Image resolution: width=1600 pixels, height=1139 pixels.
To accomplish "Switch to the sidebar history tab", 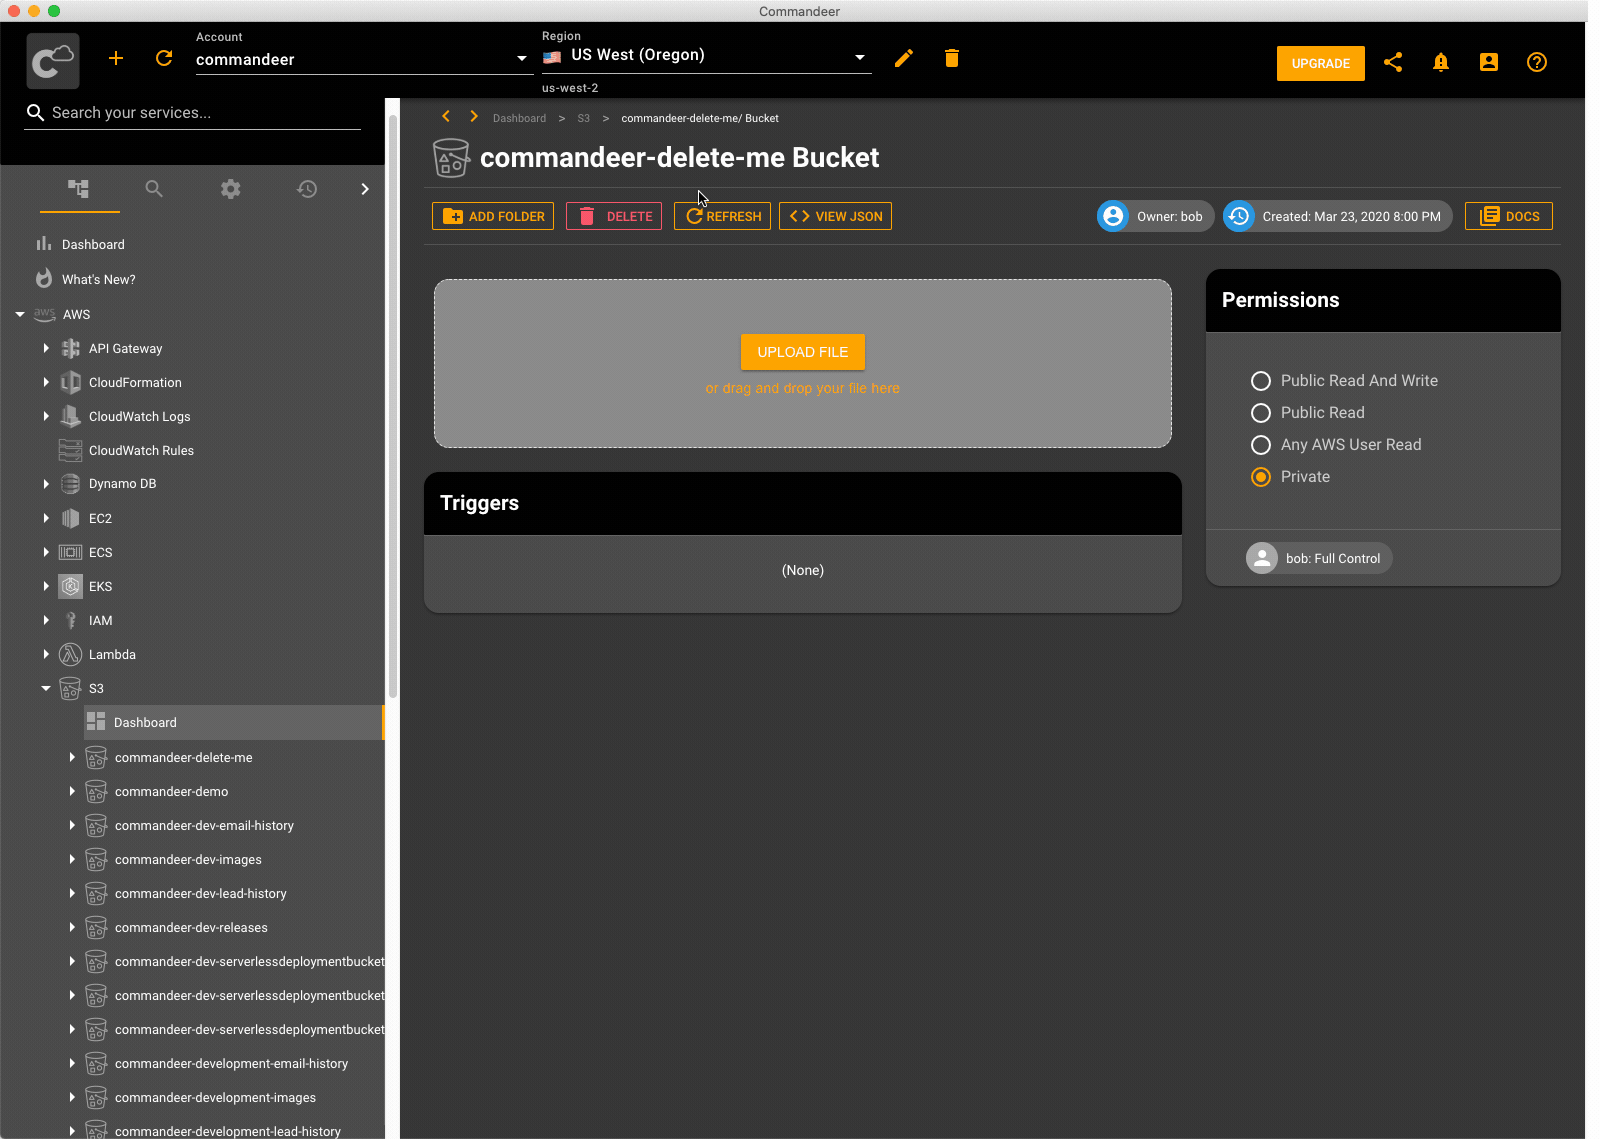I will [307, 188].
